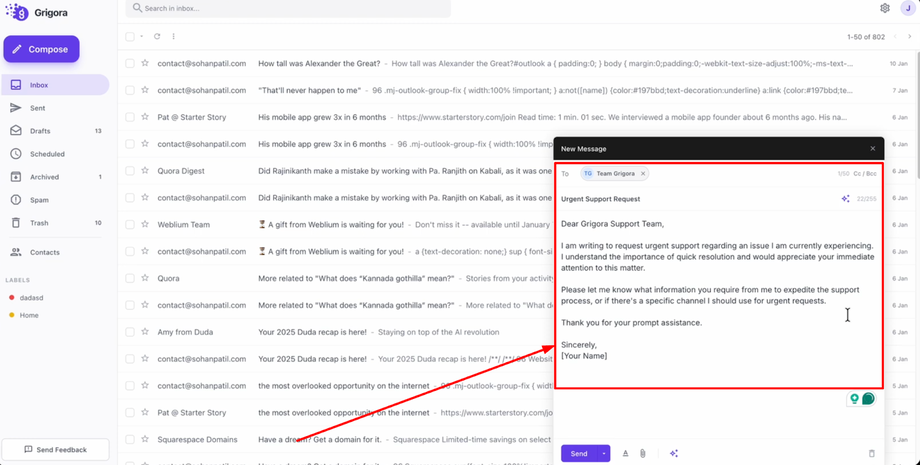This screenshot has height=465, width=920.
Task: Check the How tall was Alexander email checkbox
Action: tap(130, 63)
